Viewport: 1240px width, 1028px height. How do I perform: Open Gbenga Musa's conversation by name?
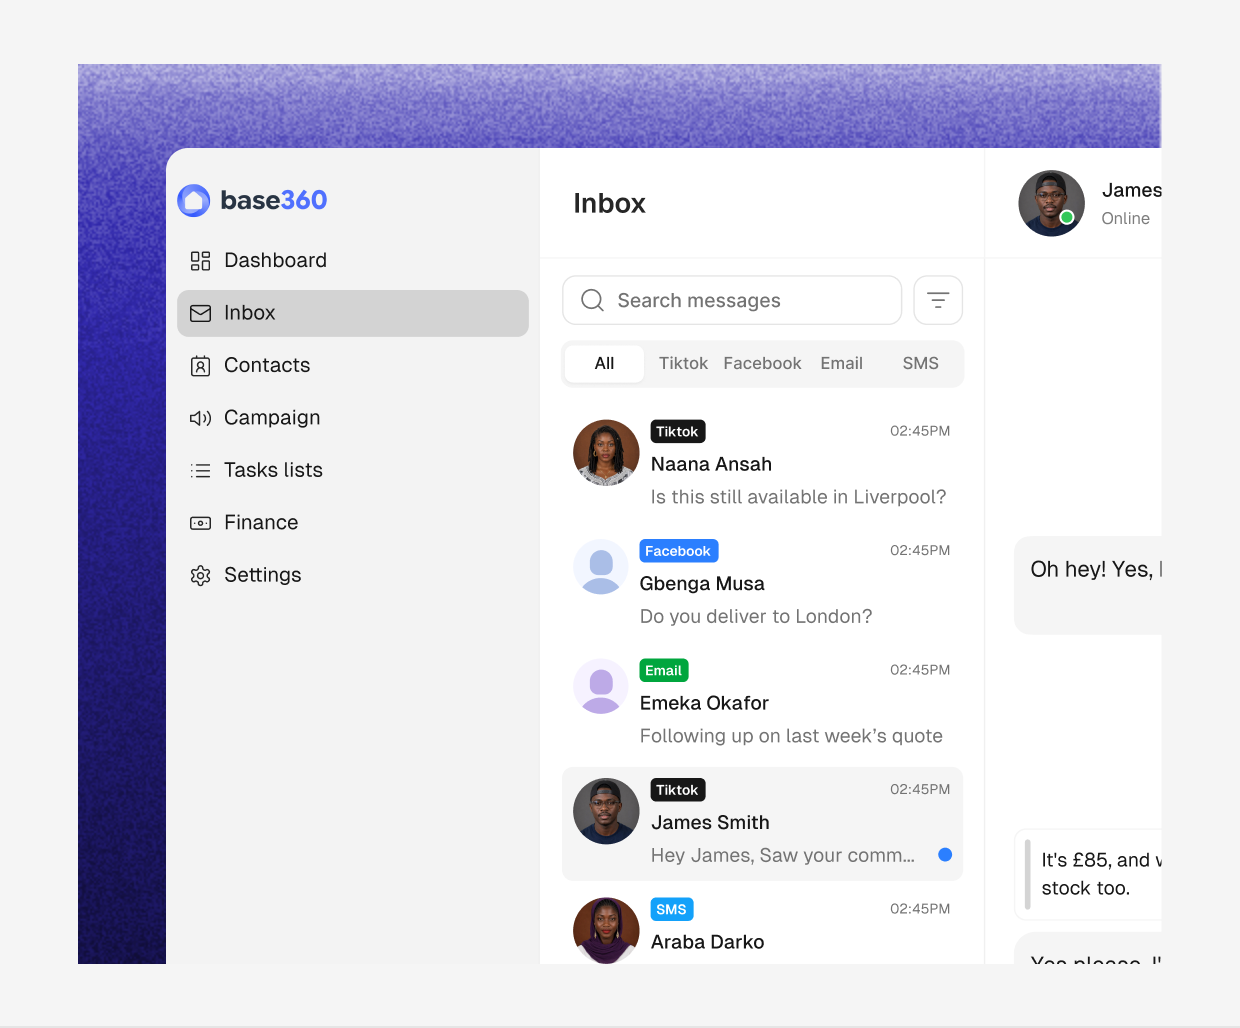tap(702, 584)
